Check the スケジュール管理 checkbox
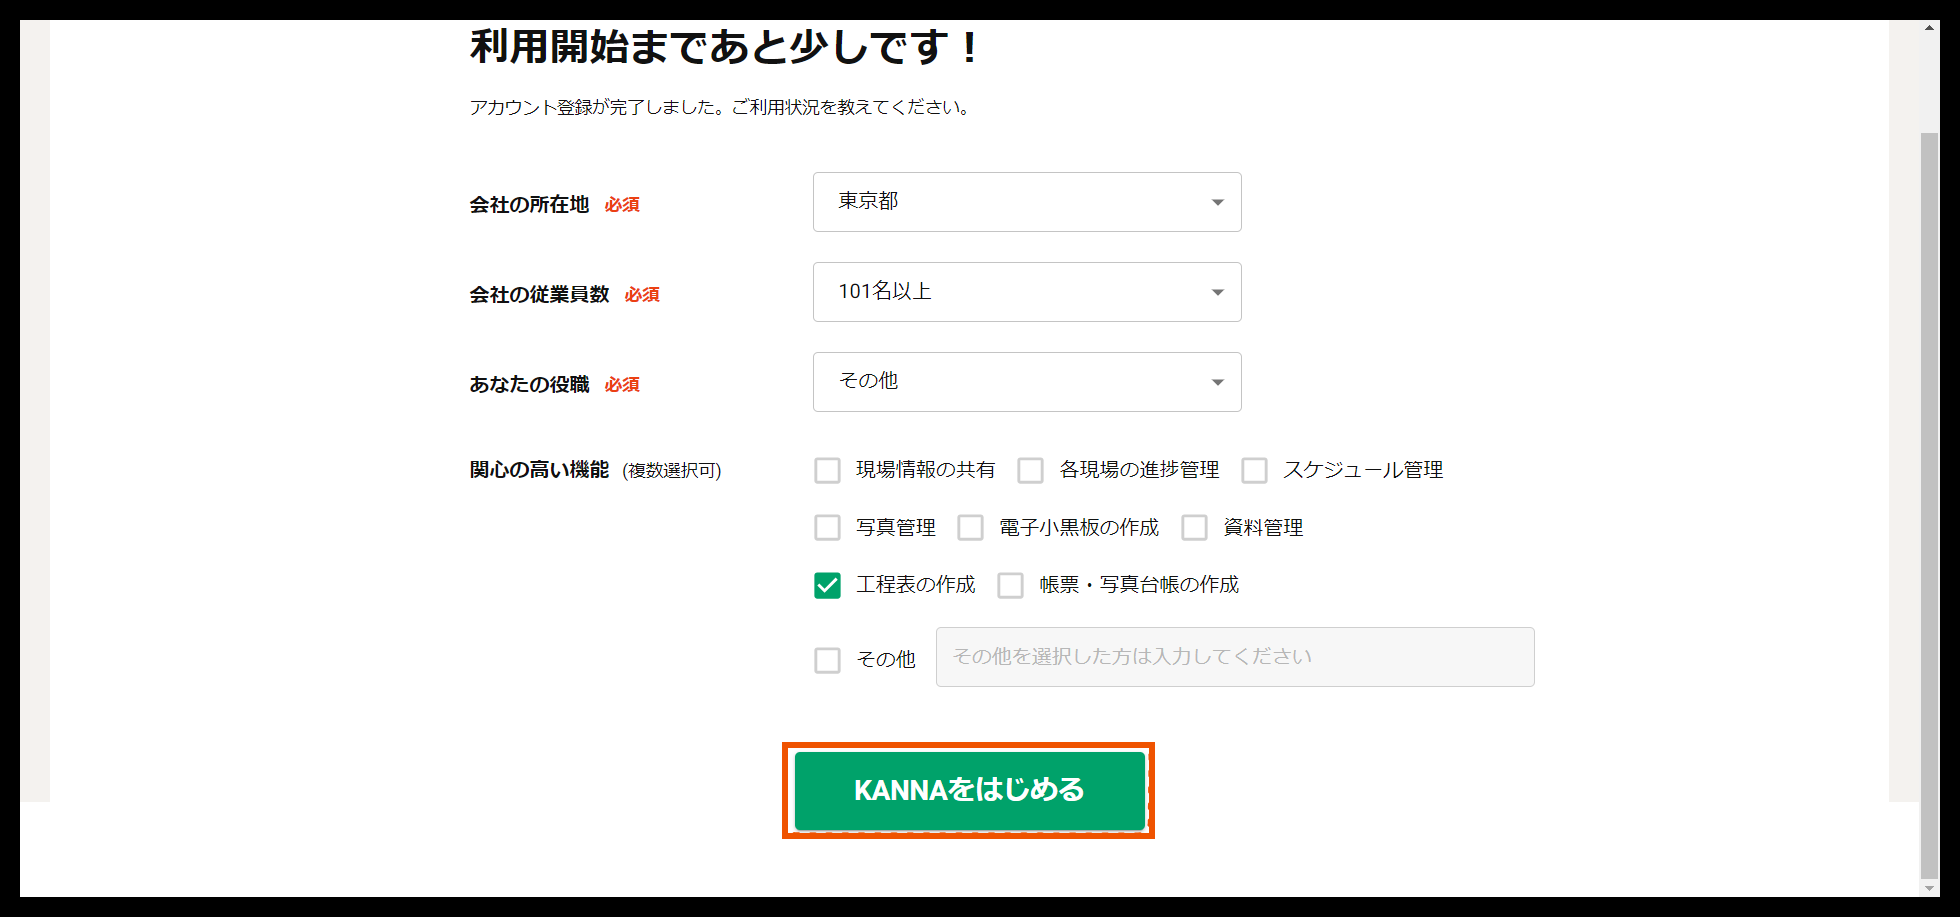The height and width of the screenshot is (917, 1960). pyautogui.click(x=1254, y=470)
